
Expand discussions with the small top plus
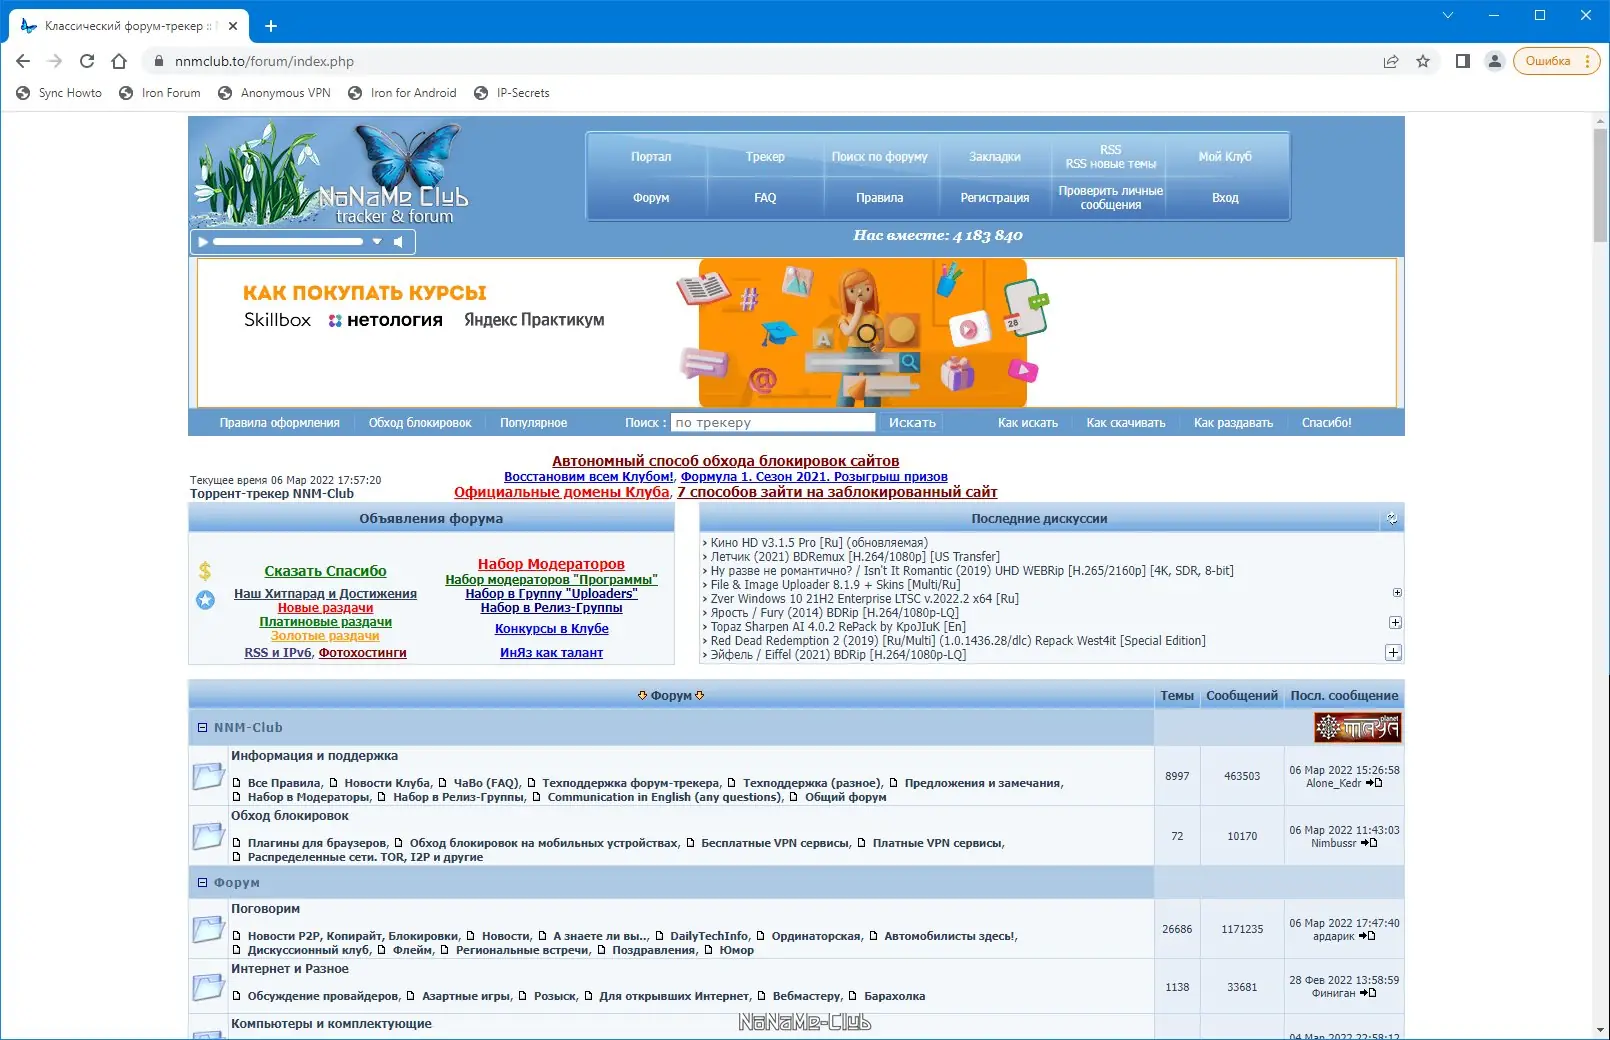pyautogui.click(x=1397, y=593)
